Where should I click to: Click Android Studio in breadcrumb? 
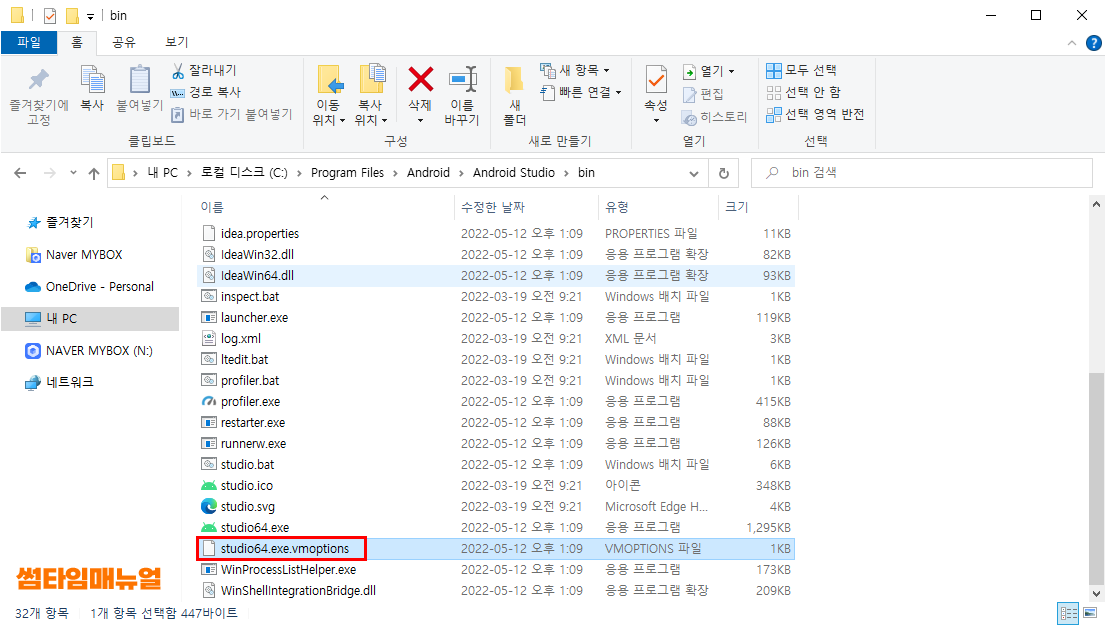click(x=514, y=173)
